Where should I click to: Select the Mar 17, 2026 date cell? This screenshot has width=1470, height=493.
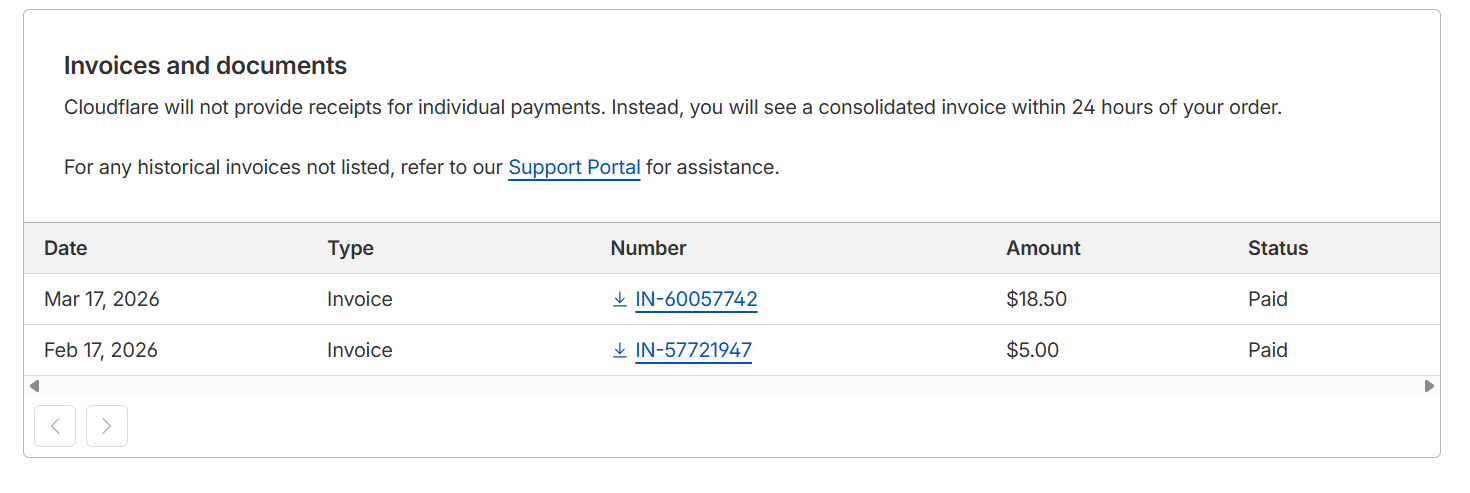[x=102, y=299]
